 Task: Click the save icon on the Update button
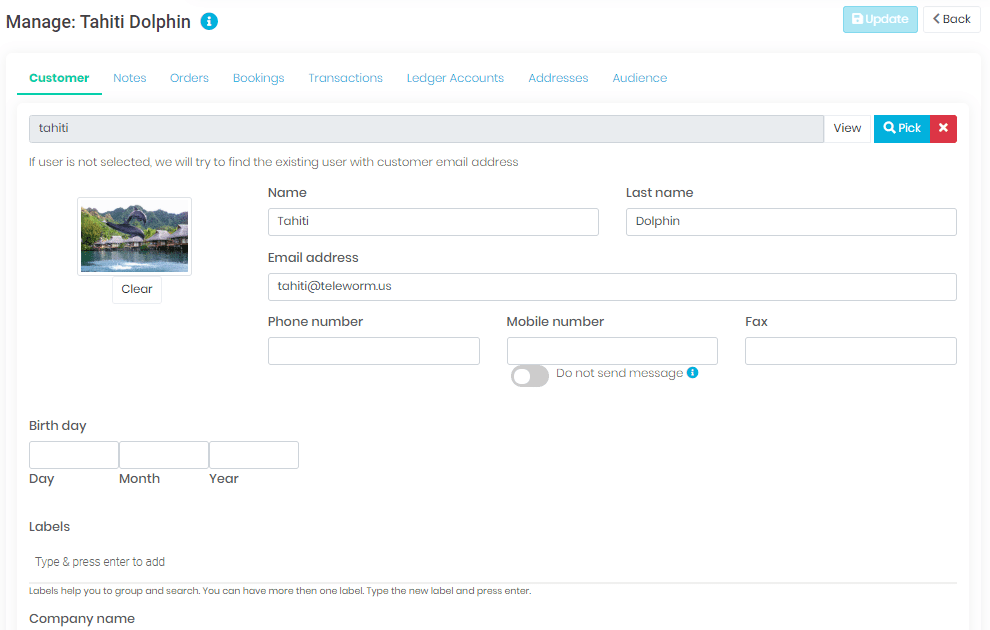(860, 19)
